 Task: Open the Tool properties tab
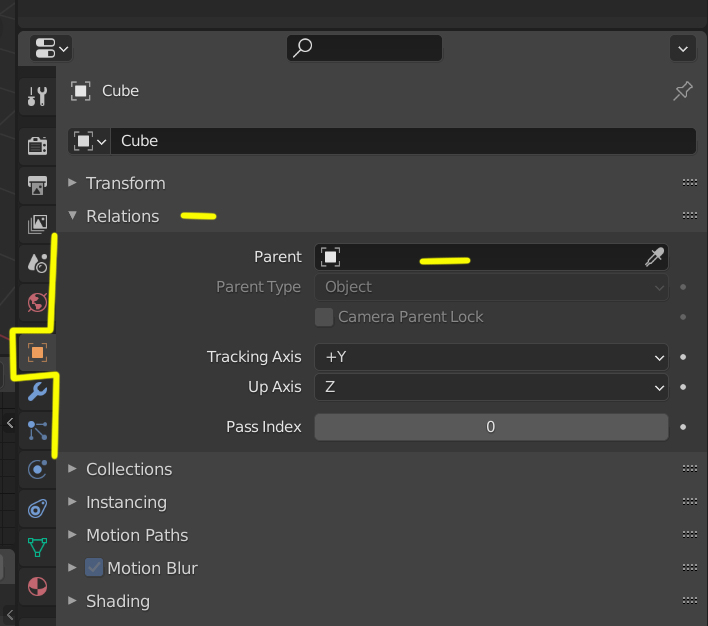point(37,97)
